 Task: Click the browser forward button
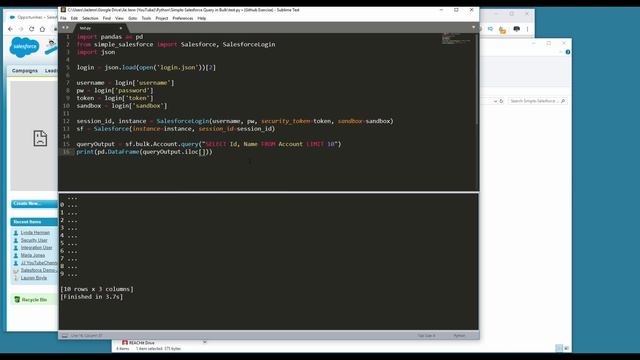tap(21, 29)
